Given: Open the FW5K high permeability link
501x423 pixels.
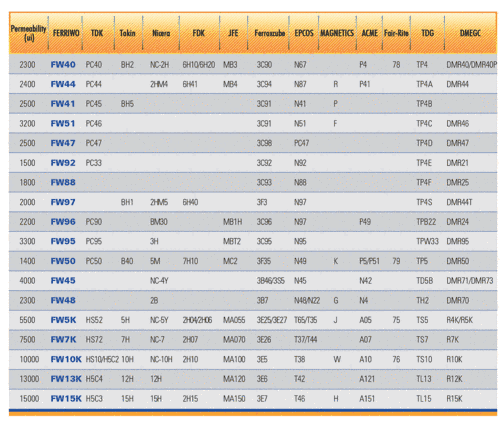Looking at the screenshot, I should (x=63, y=320).
